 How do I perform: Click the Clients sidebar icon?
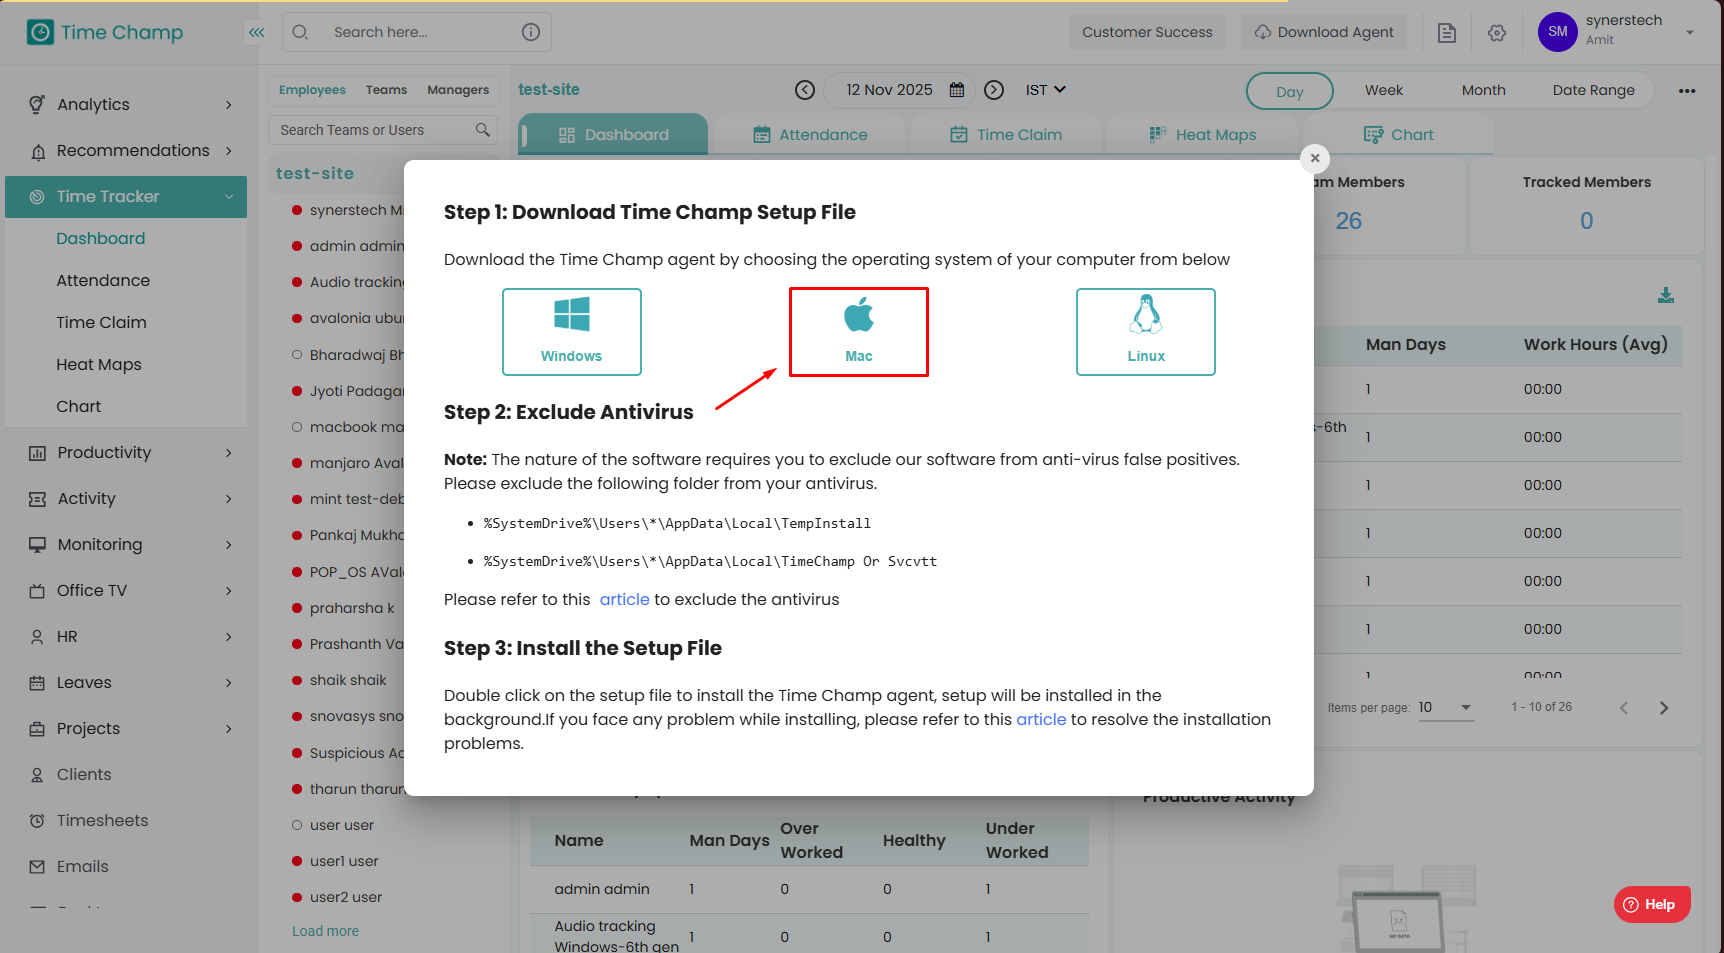(37, 775)
